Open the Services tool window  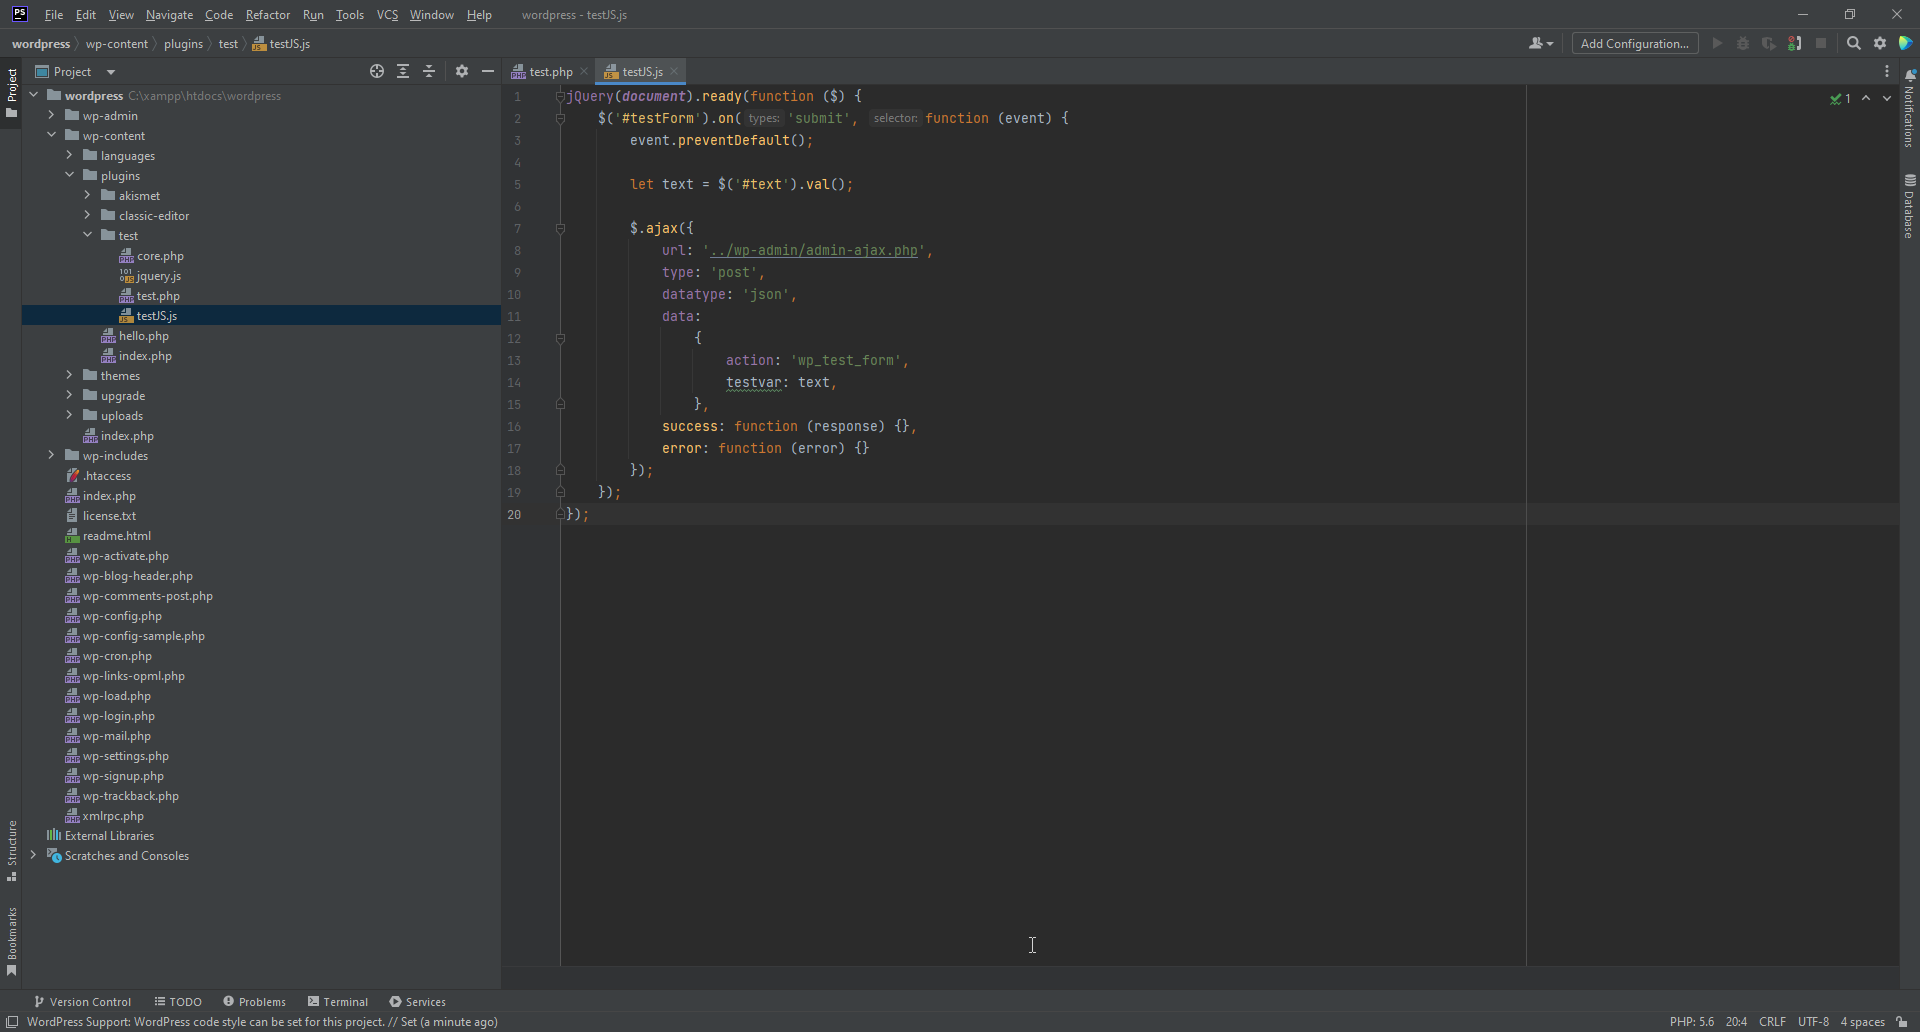pyautogui.click(x=417, y=1001)
